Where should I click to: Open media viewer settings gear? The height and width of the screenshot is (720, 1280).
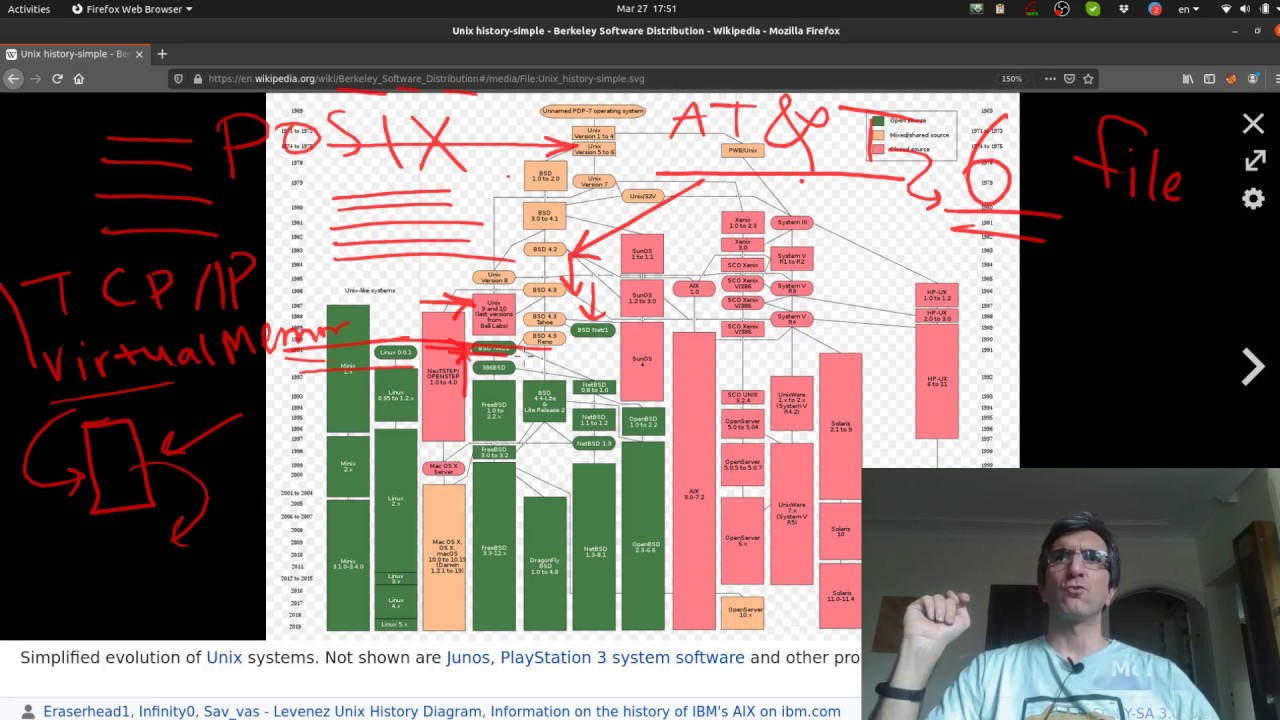(x=1253, y=199)
